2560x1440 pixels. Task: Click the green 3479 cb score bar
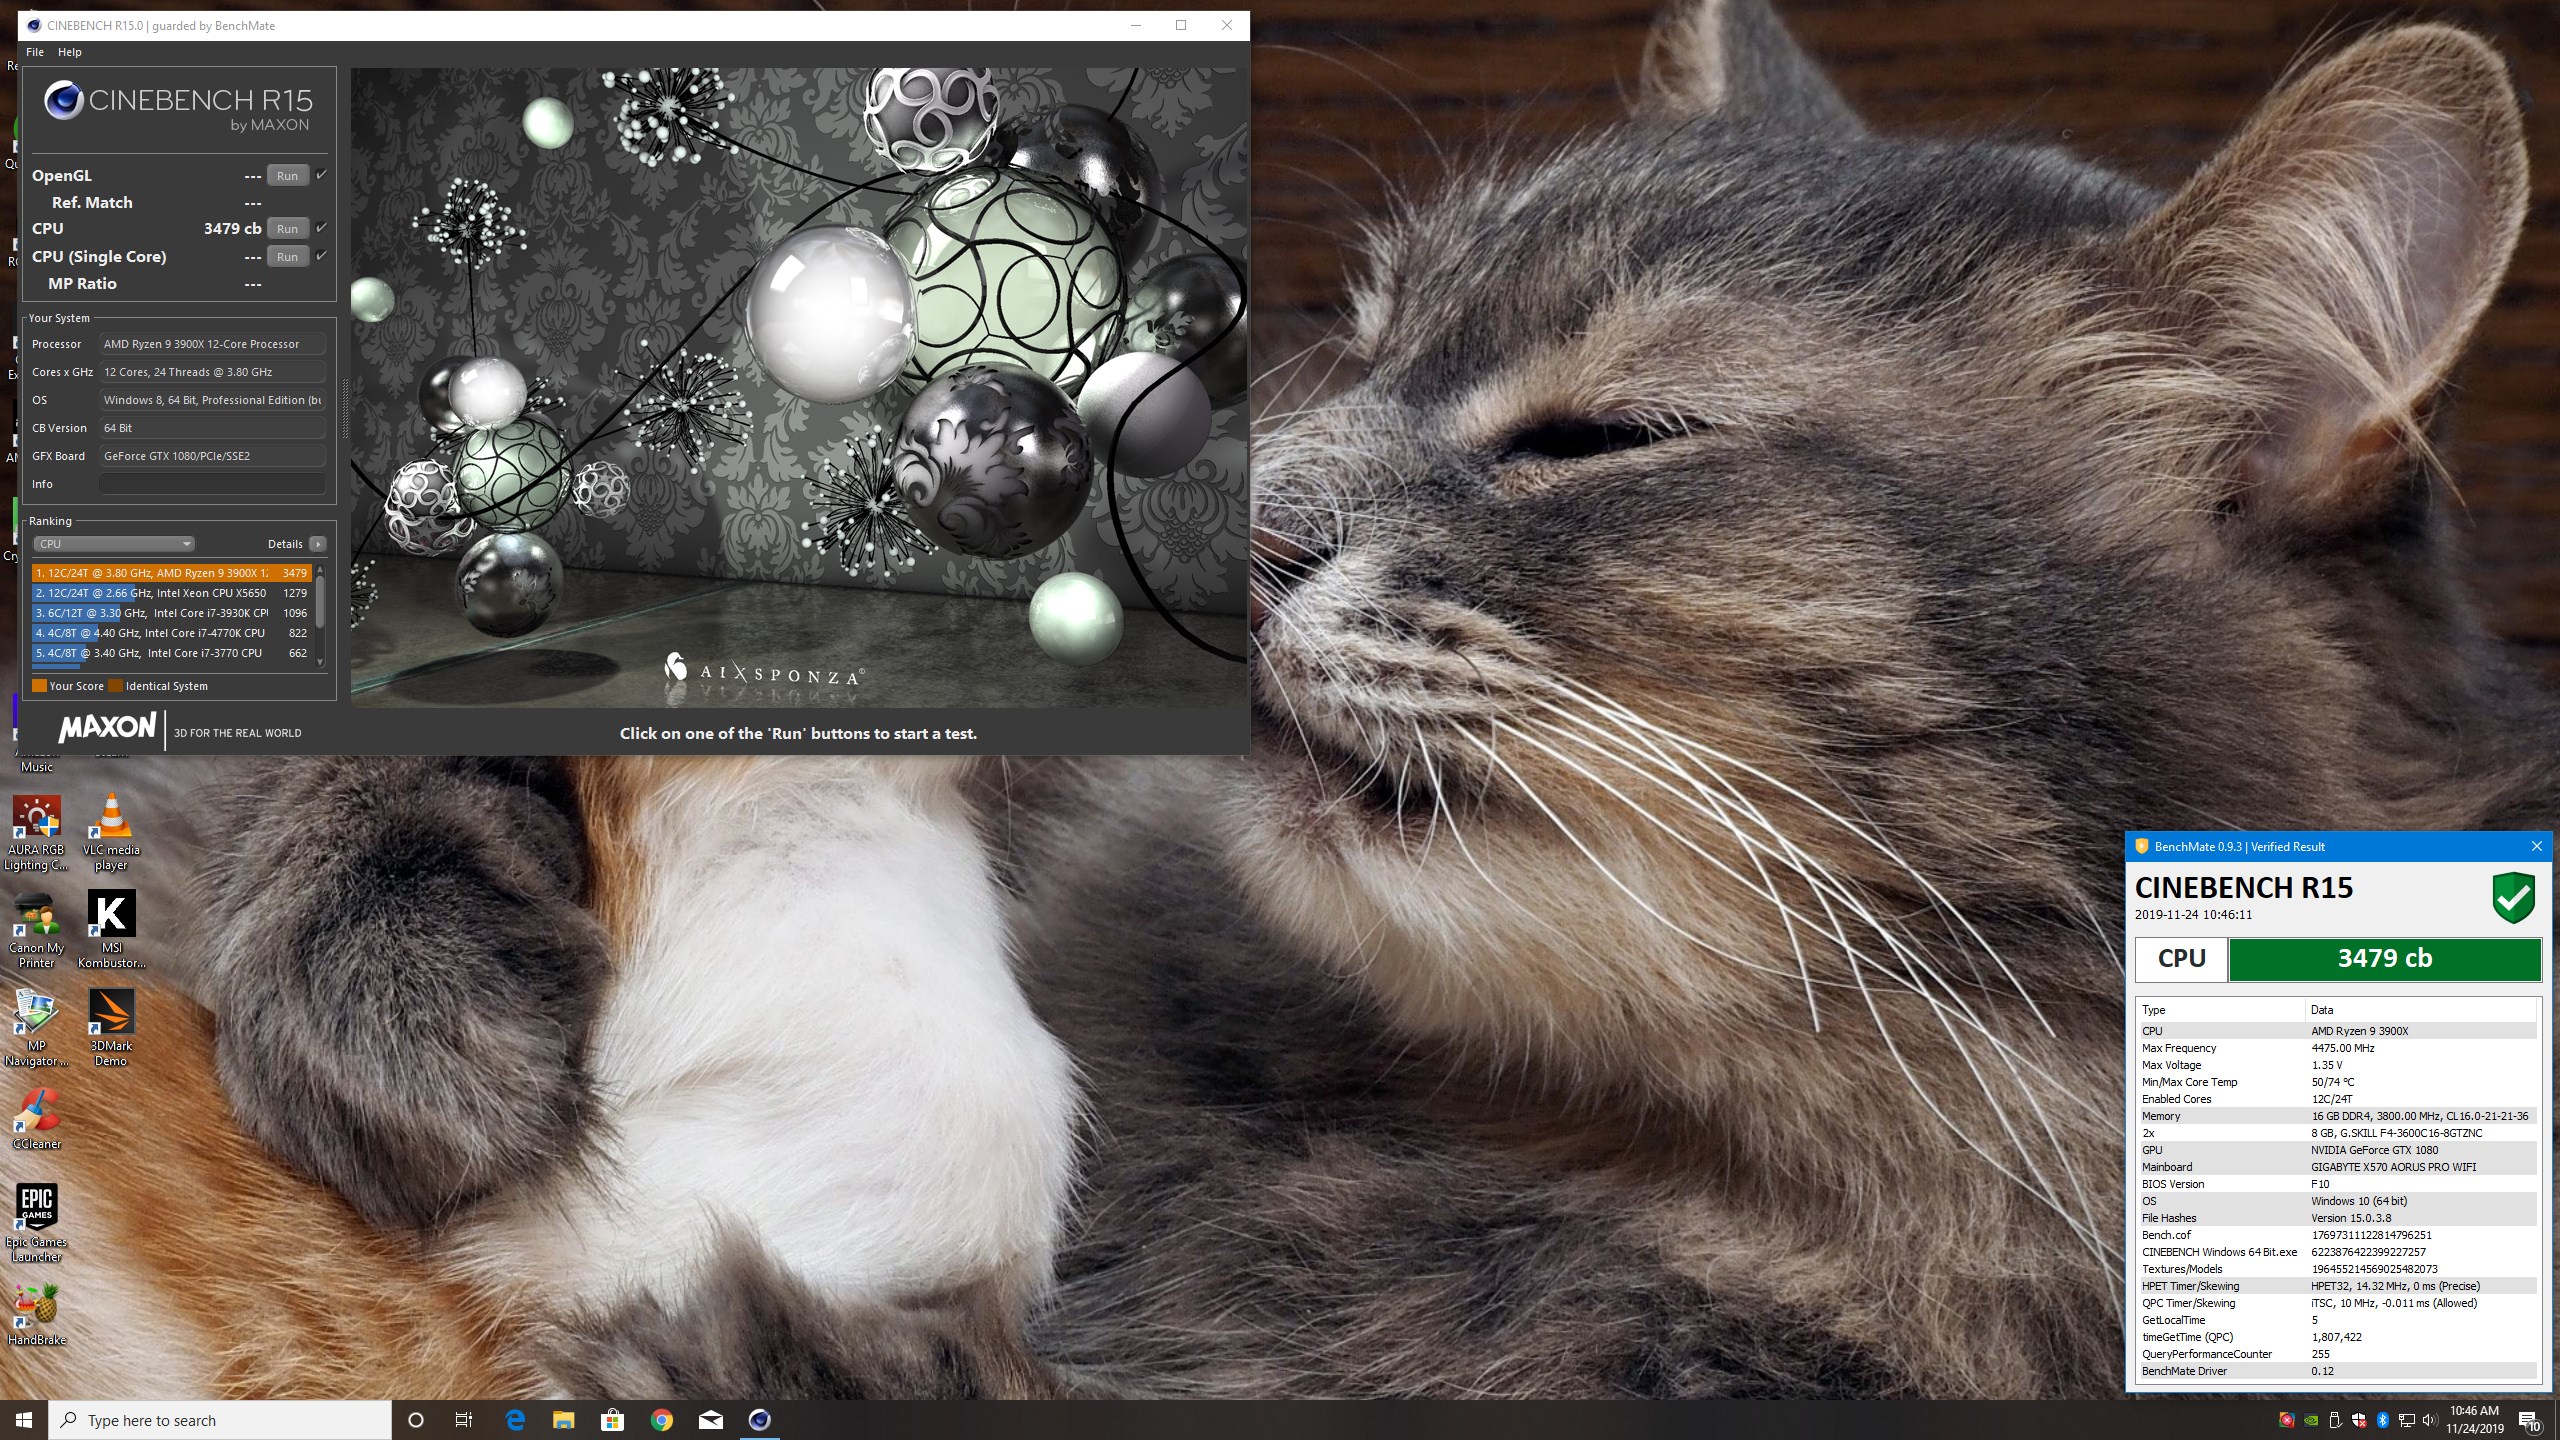pyautogui.click(x=2384, y=959)
